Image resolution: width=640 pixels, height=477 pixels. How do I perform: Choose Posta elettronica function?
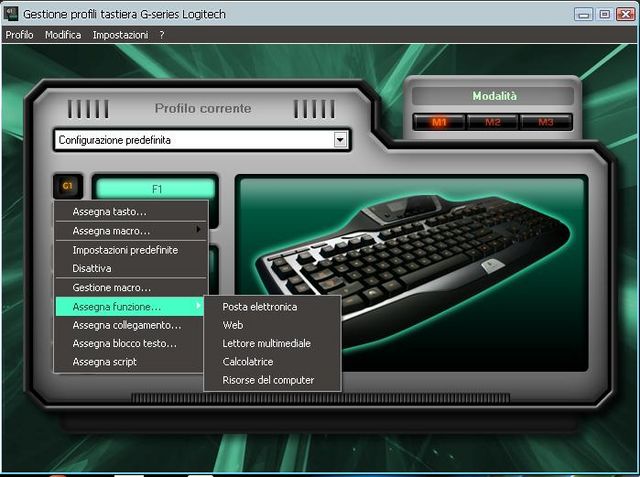[x=260, y=307]
